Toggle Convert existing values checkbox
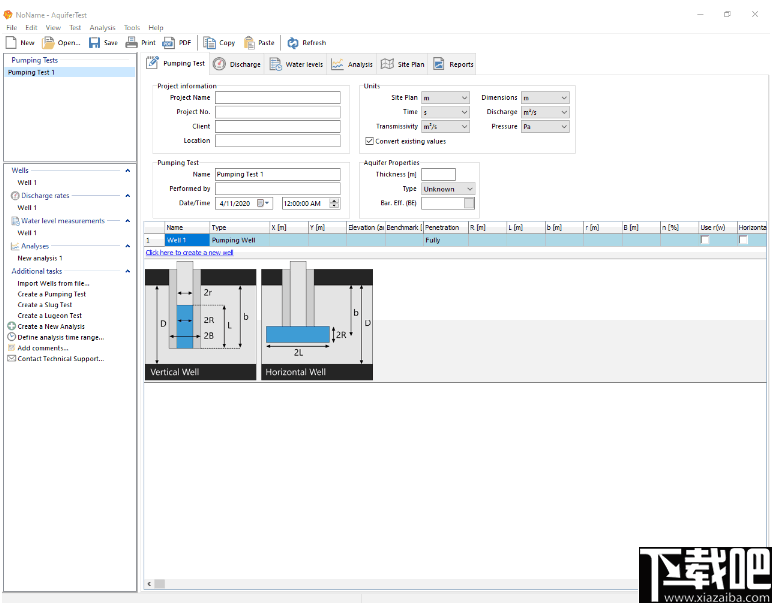This screenshot has height=603, width=774. pyautogui.click(x=369, y=141)
